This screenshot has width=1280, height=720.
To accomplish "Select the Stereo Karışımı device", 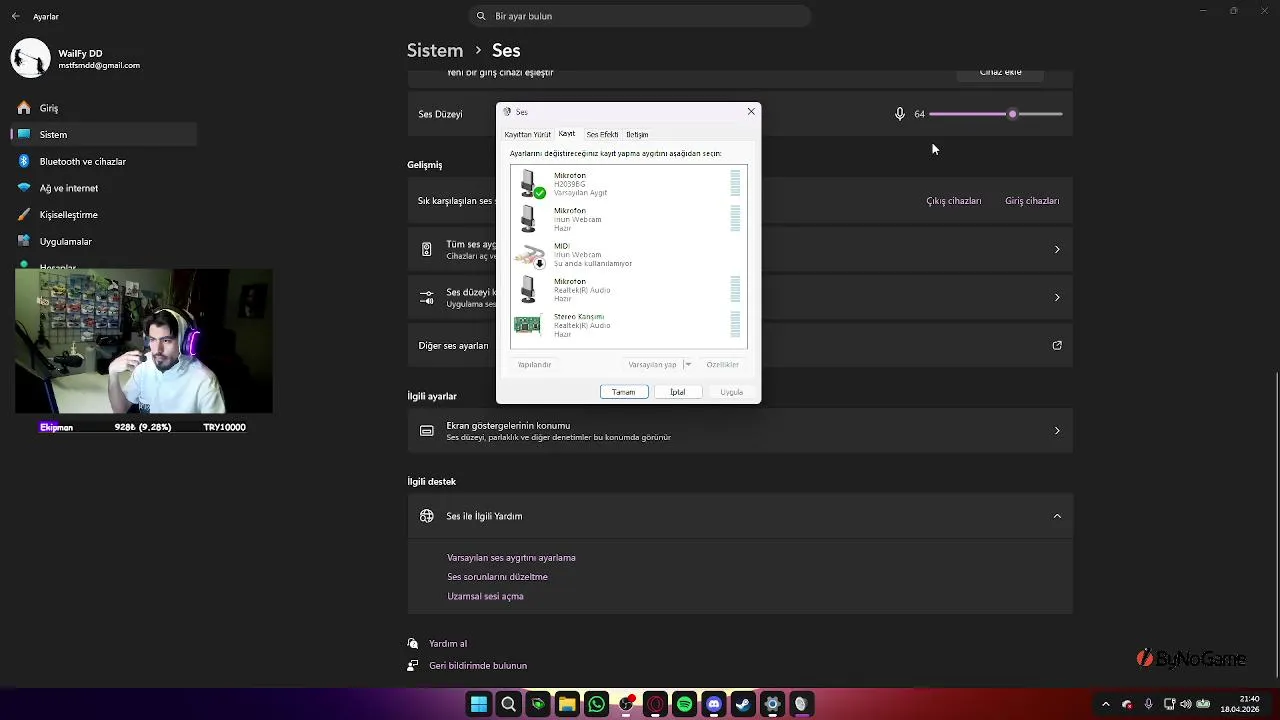I will 628,325.
